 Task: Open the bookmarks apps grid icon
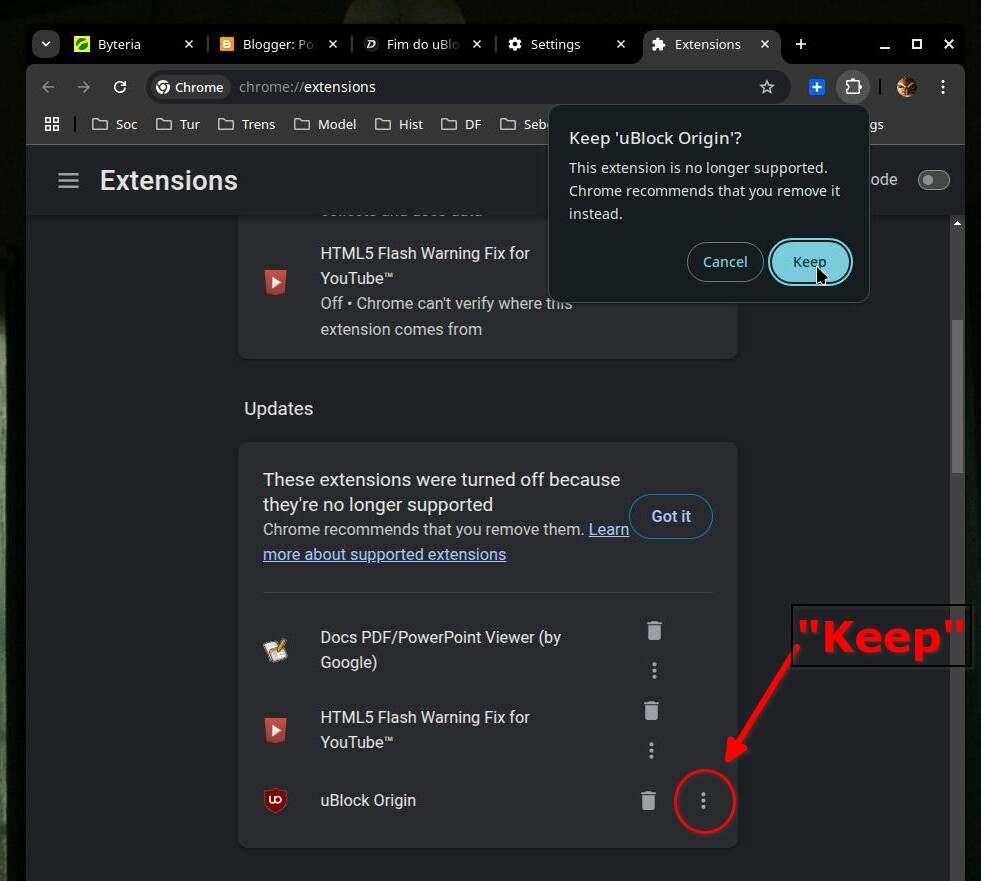(x=52, y=124)
